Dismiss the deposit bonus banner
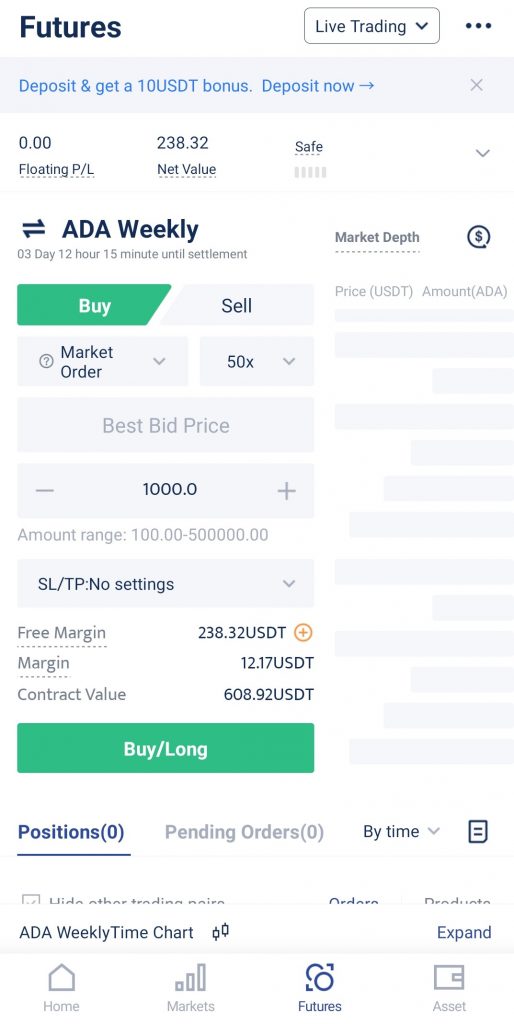This screenshot has width=514, height=1024. (x=477, y=85)
